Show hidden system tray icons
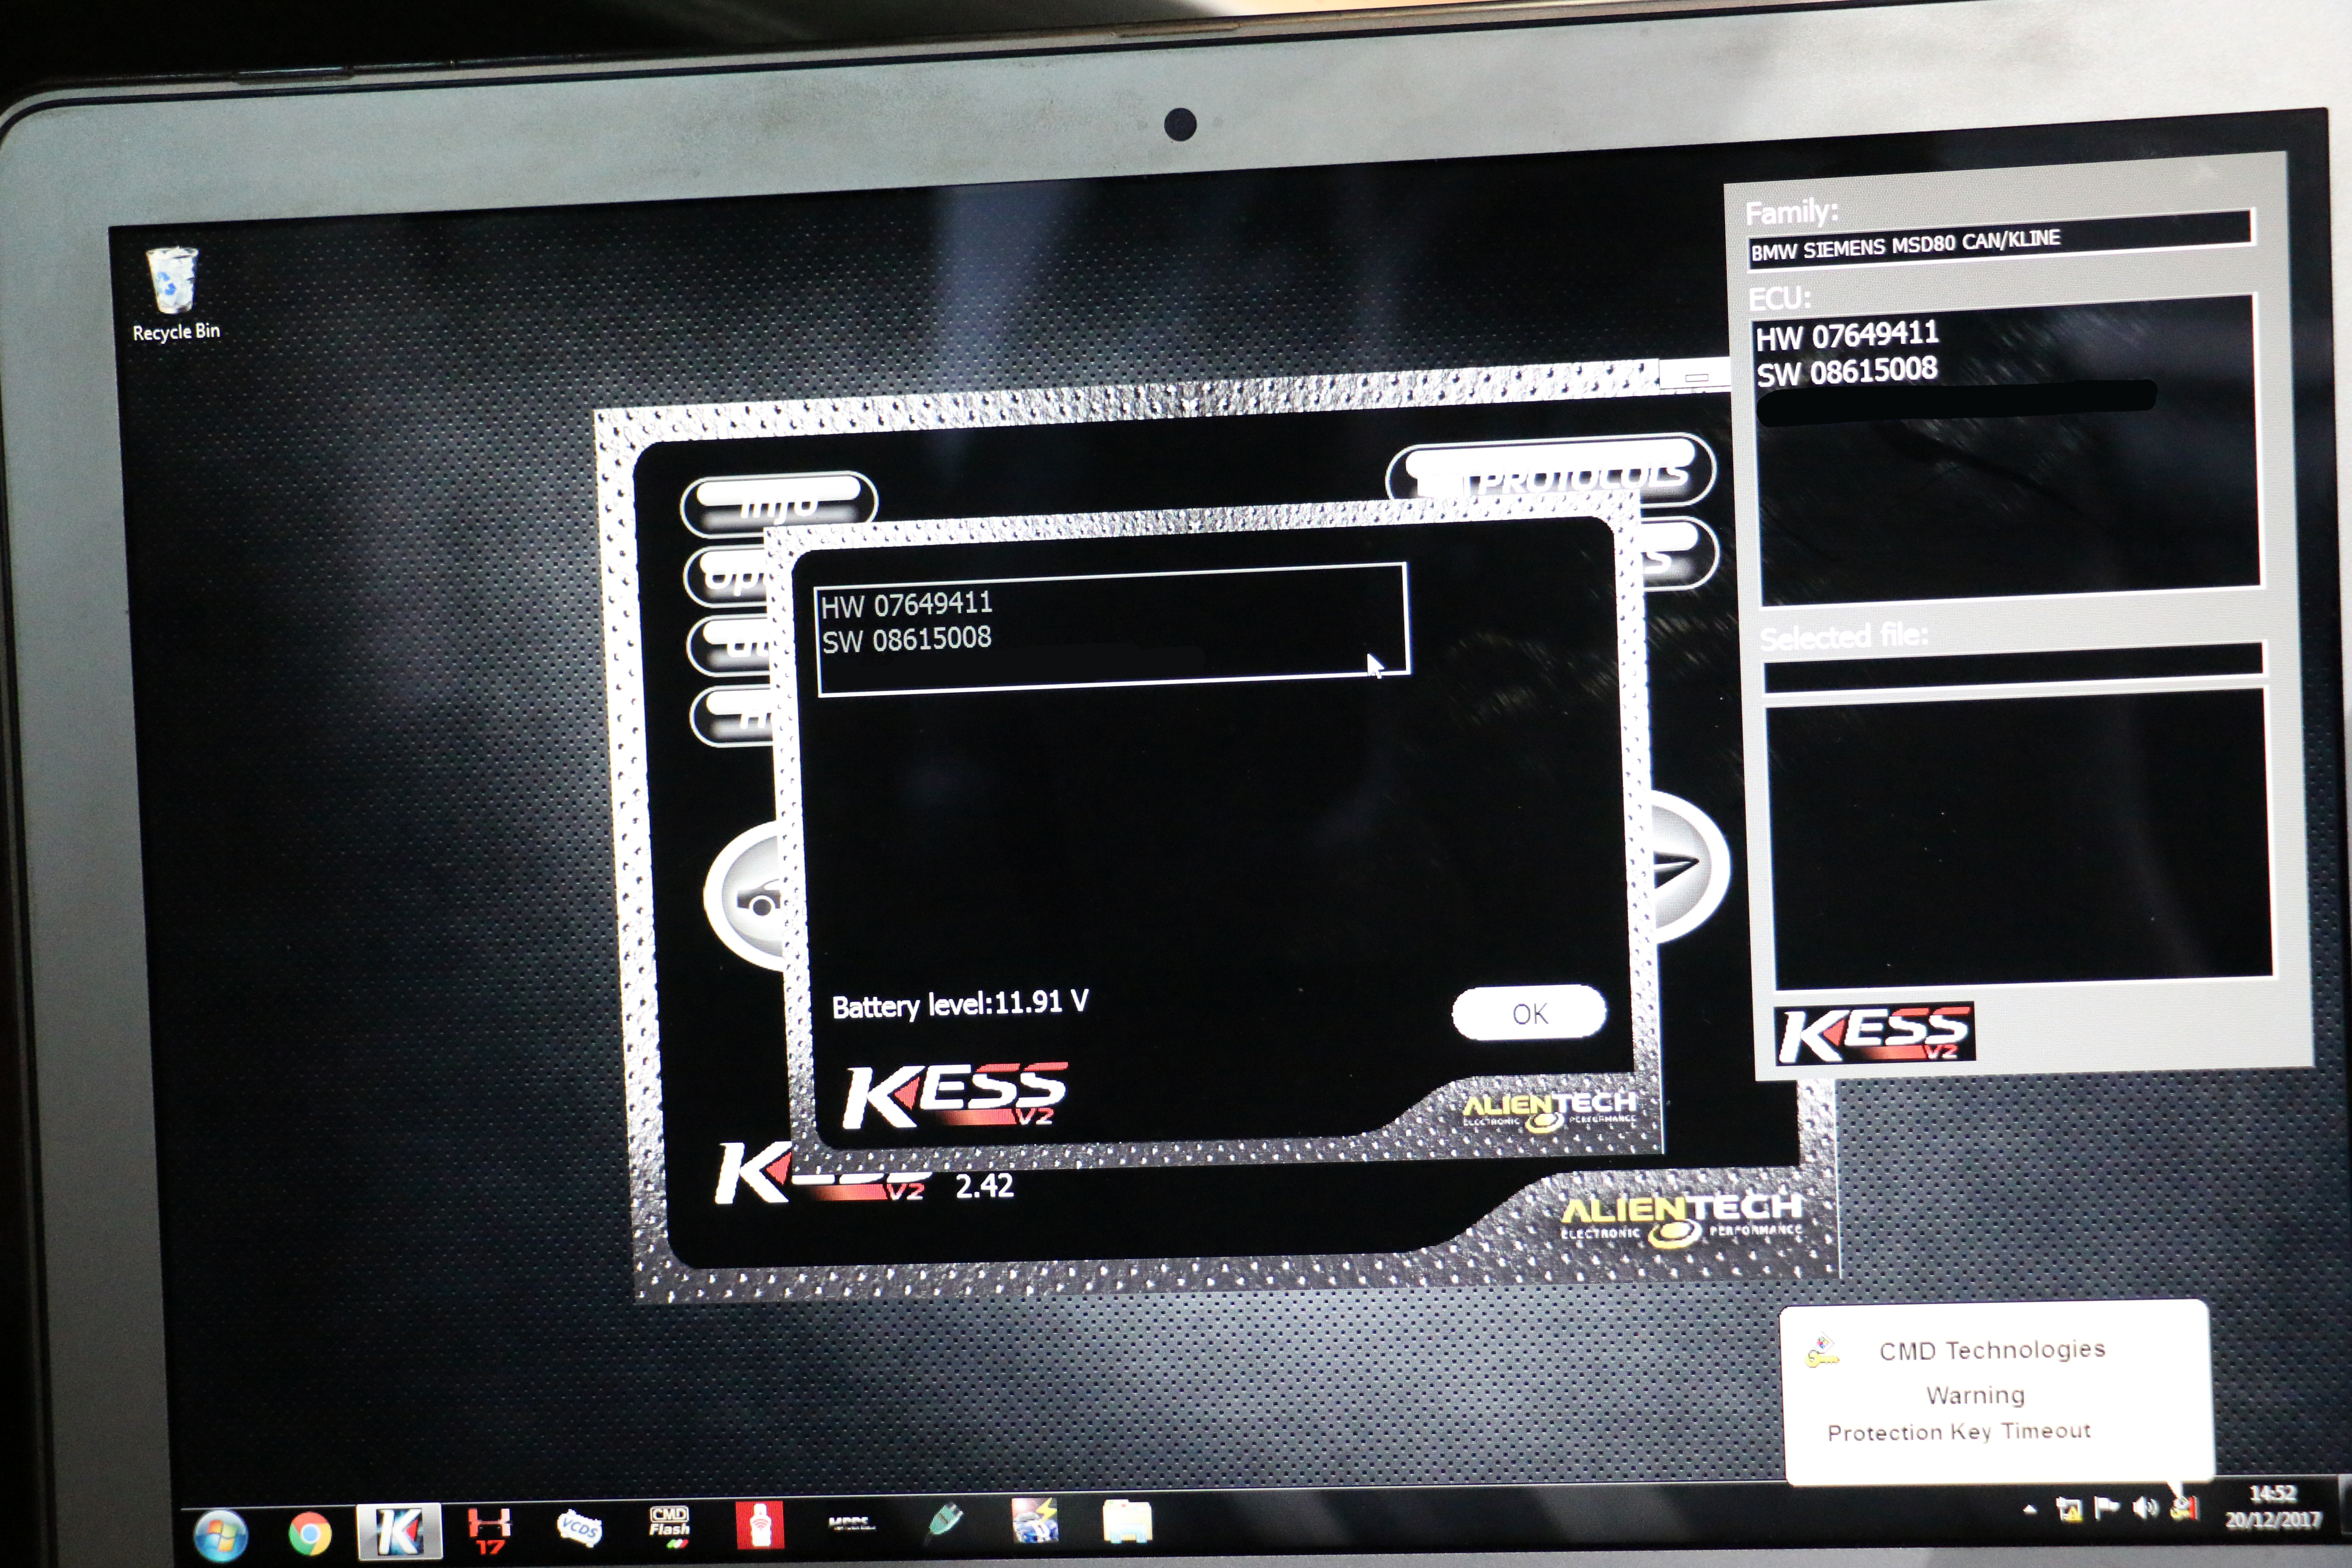This screenshot has height=1568, width=2352. pyautogui.click(x=2030, y=1509)
